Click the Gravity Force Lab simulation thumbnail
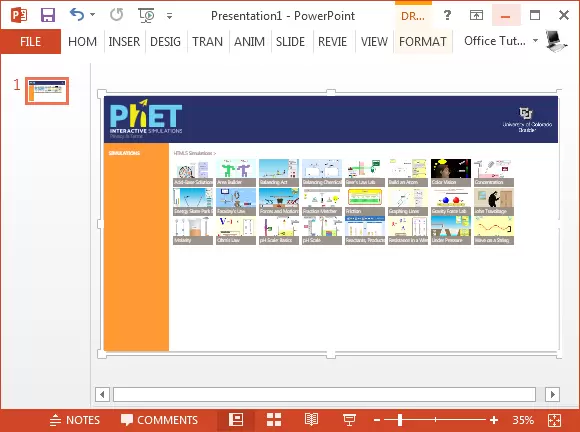Screen dimensions: 580x432 (451, 202)
